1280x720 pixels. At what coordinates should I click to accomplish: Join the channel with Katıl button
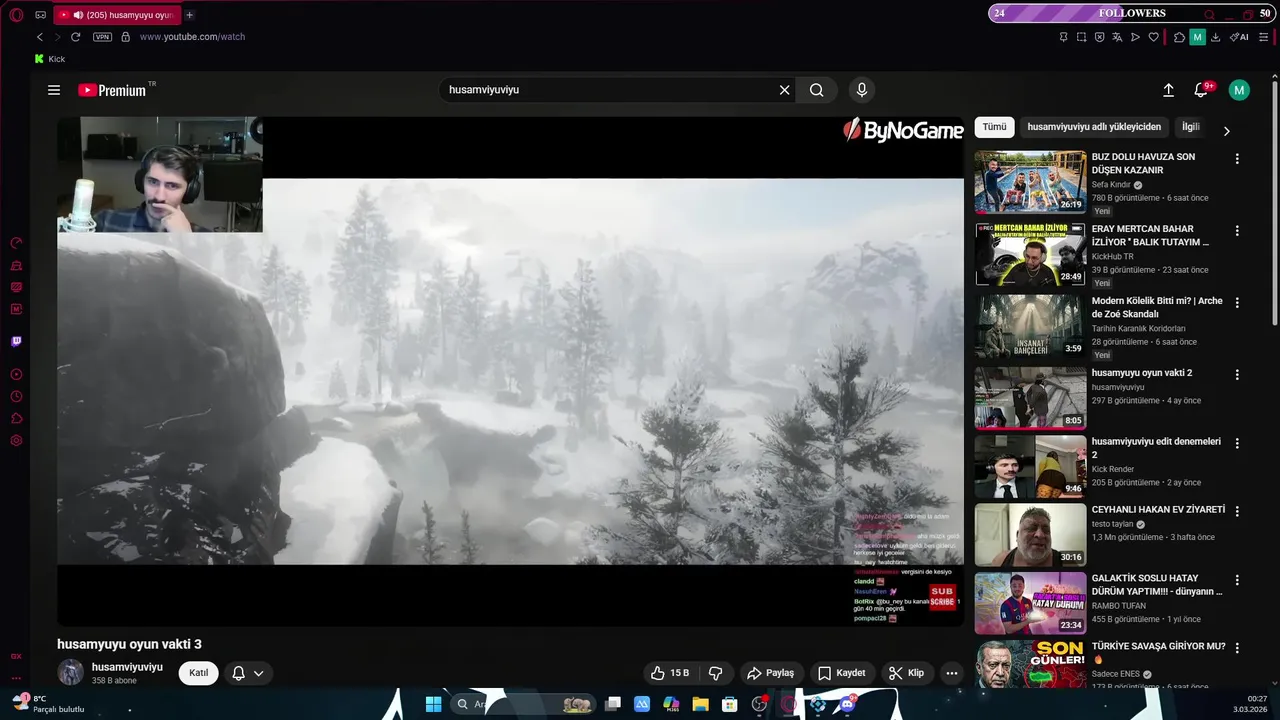199,673
